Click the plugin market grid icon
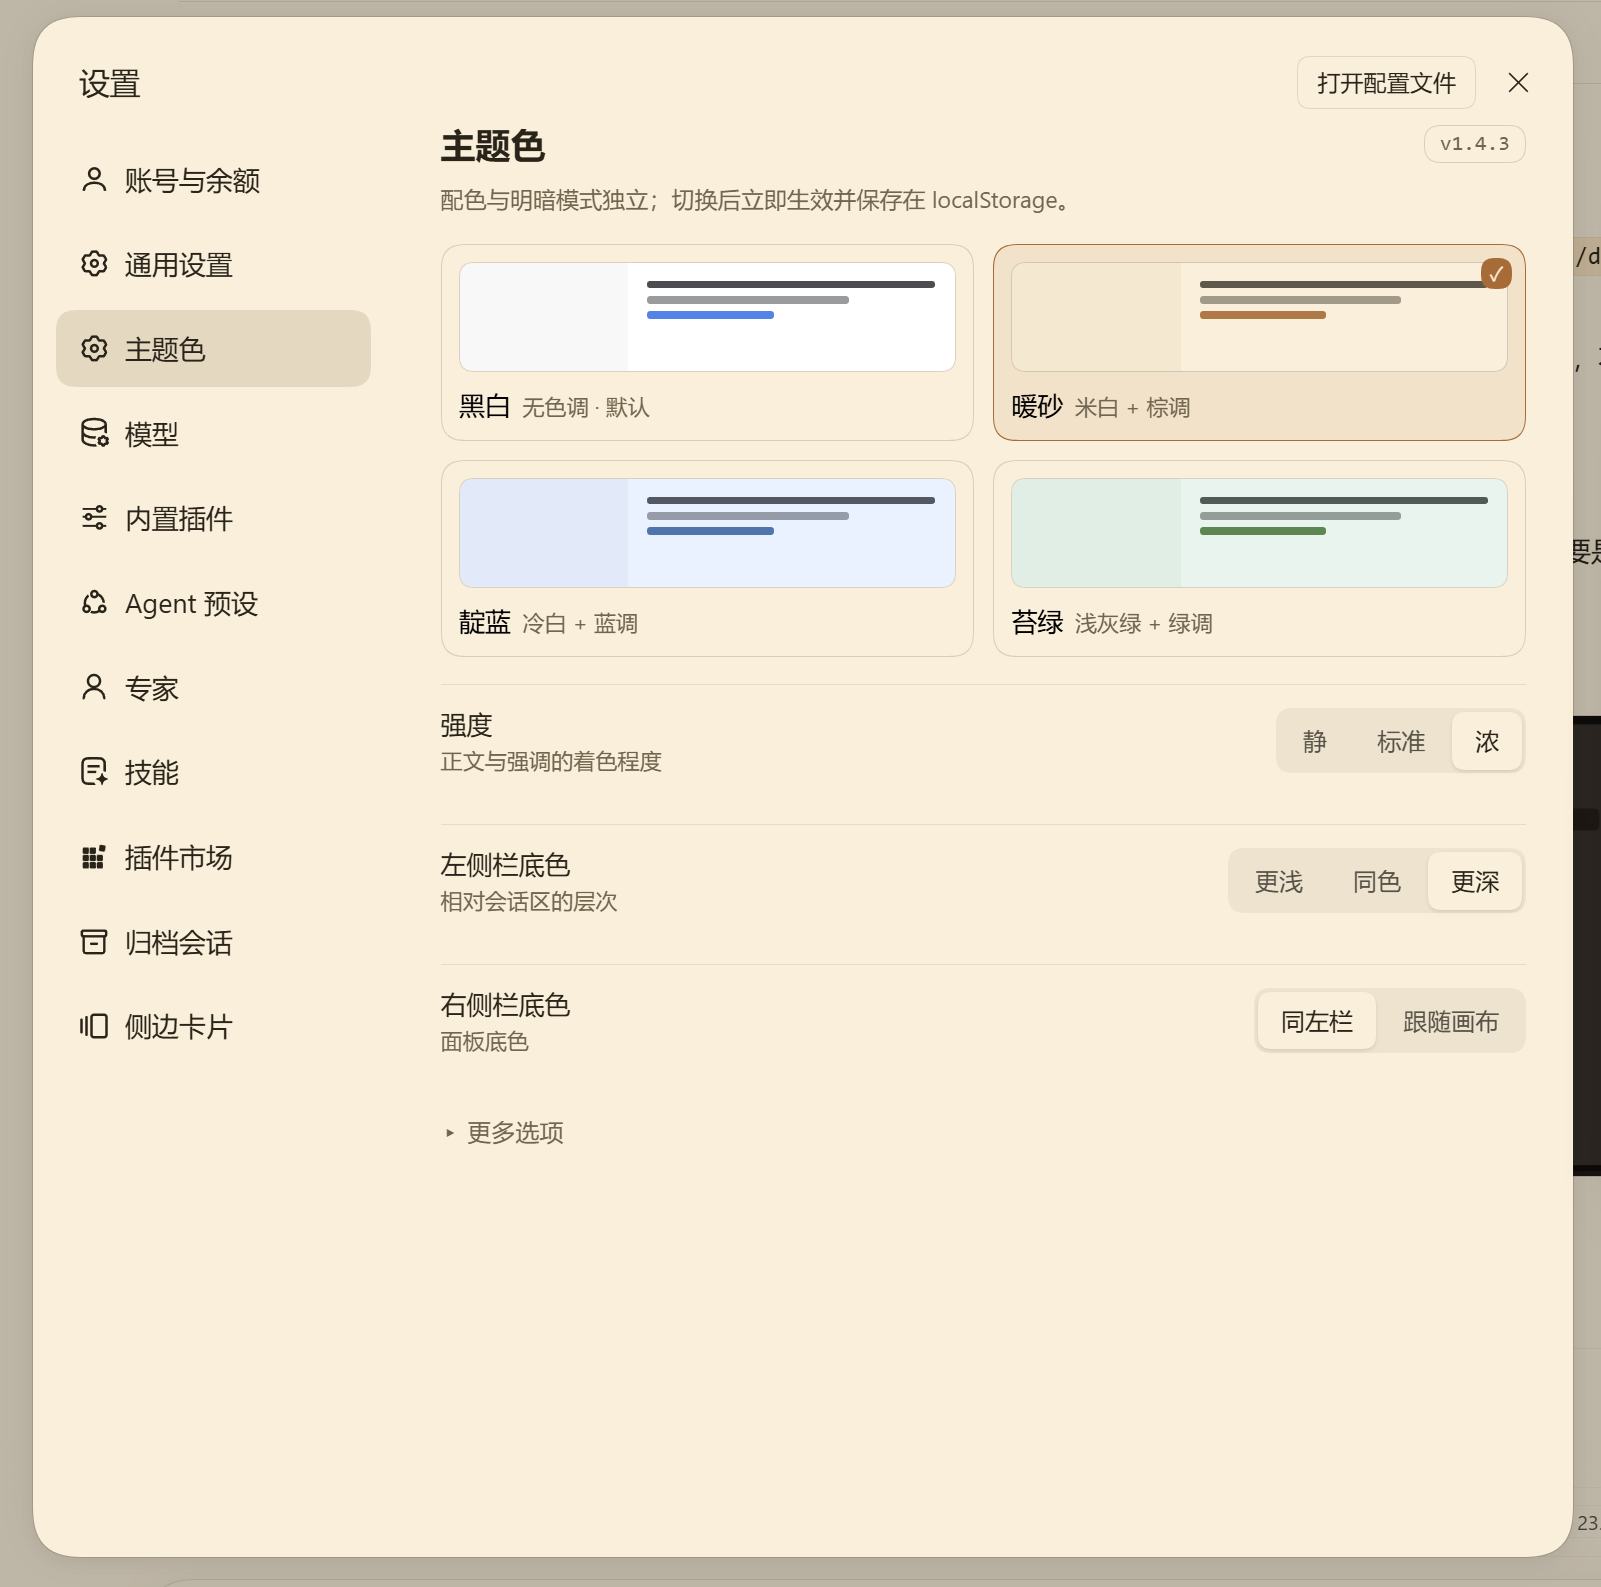The image size is (1601, 1587). pyautogui.click(x=94, y=857)
